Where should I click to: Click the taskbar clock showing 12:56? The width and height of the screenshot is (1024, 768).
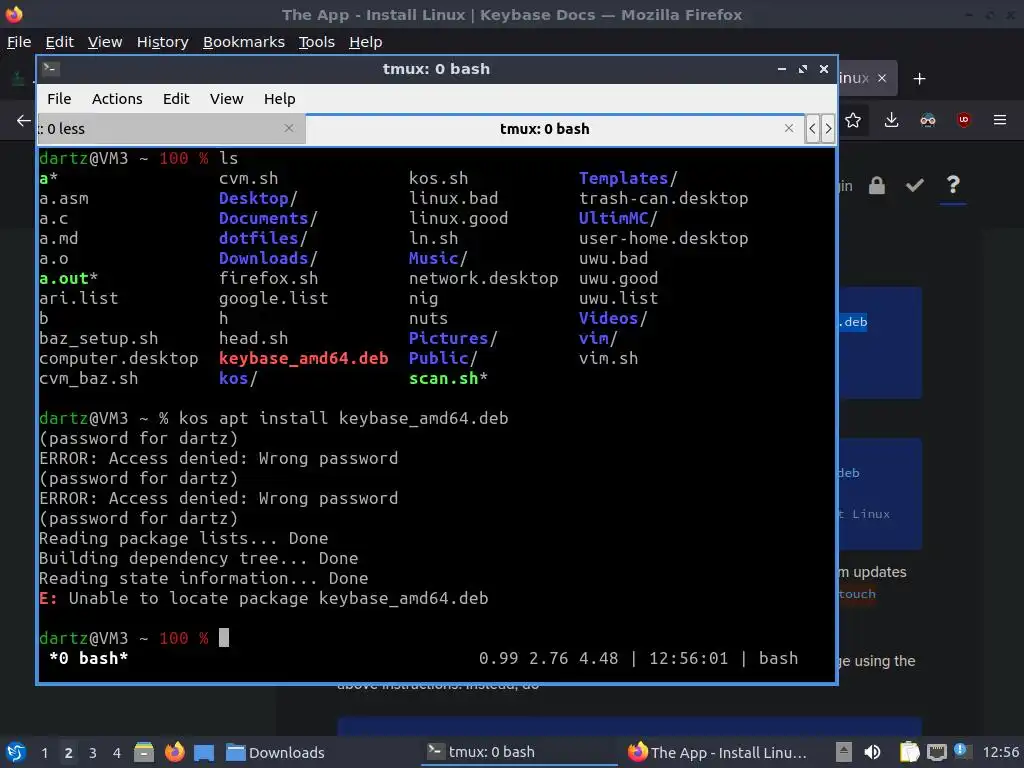(1000, 753)
